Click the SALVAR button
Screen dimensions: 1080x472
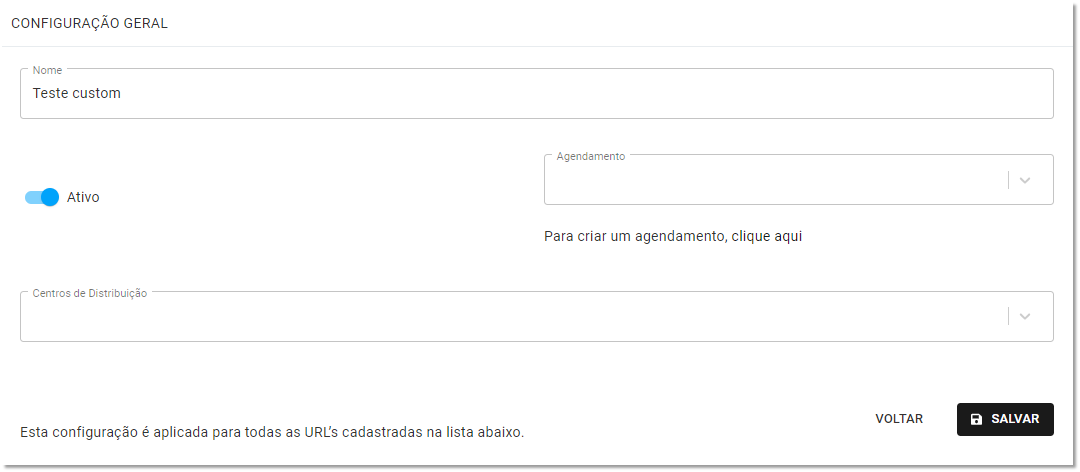(1005, 419)
